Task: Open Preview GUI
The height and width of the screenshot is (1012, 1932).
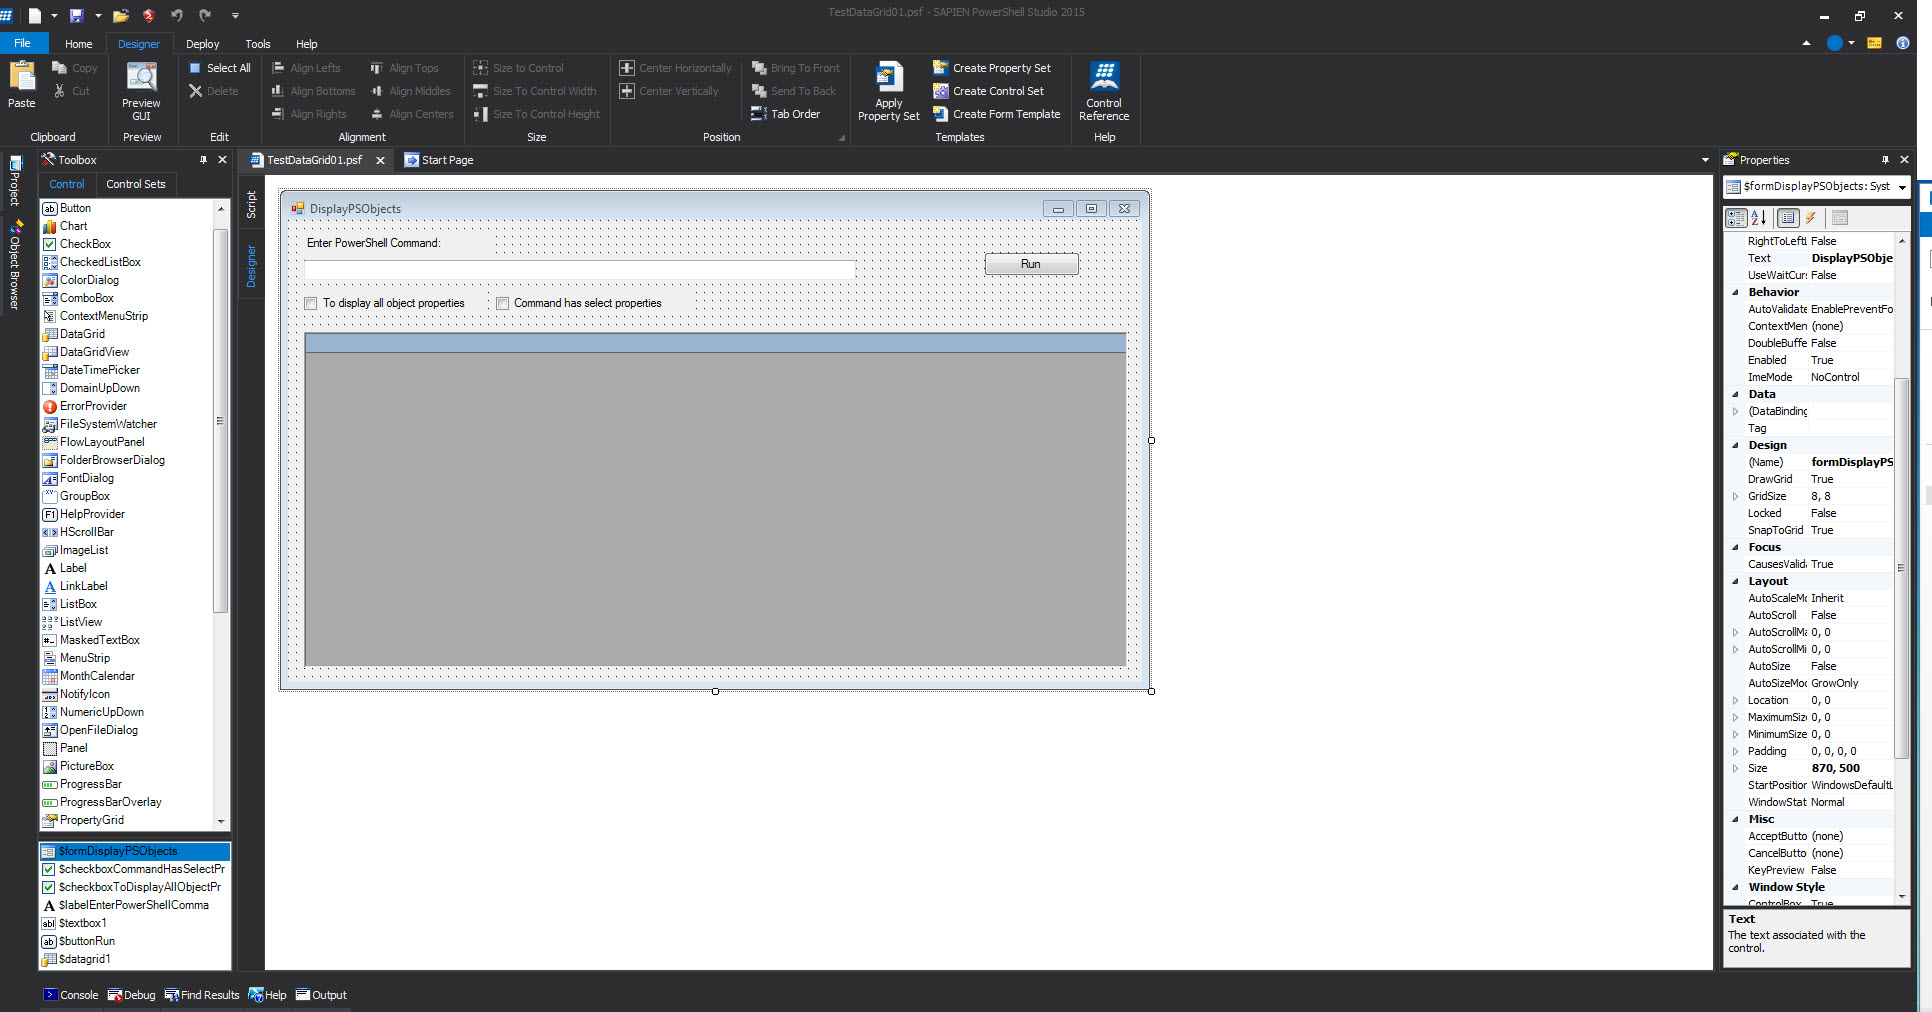Action: [x=141, y=91]
